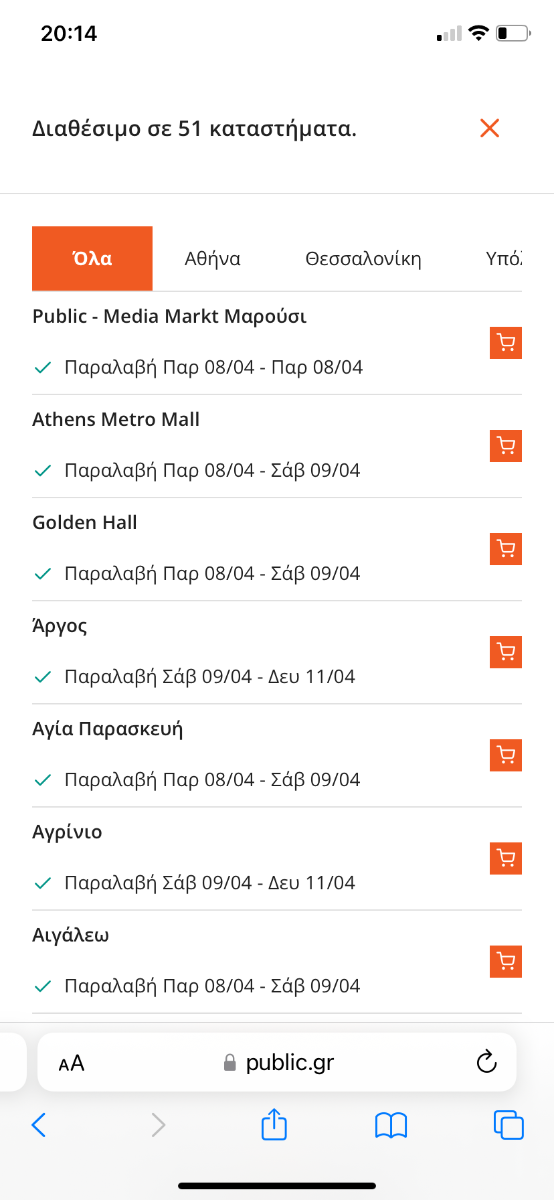Open Safari bookmarks
This screenshot has width=554, height=1200.
[391, 1126]
